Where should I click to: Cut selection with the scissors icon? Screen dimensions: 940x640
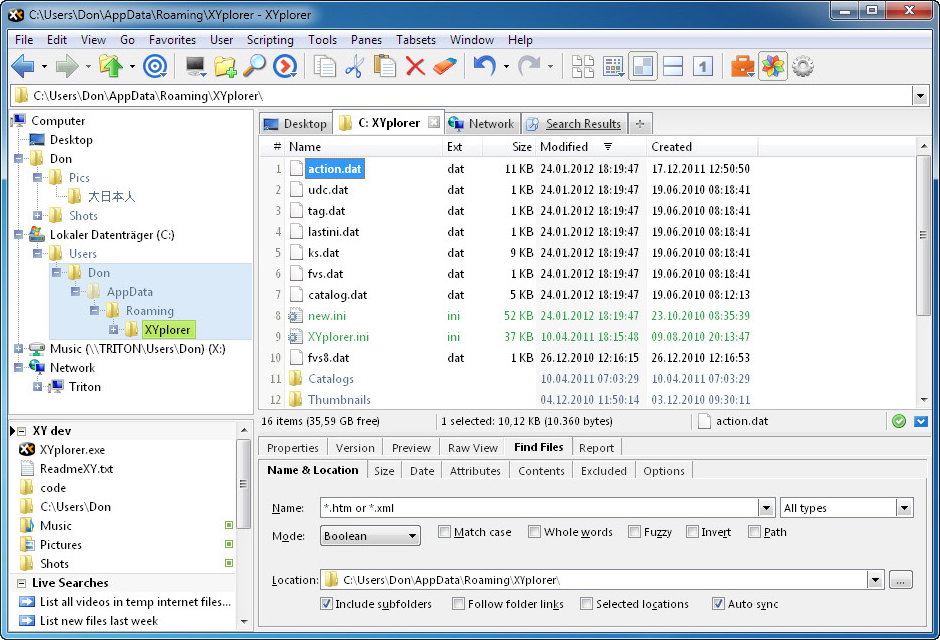click(x=354, y=66)
